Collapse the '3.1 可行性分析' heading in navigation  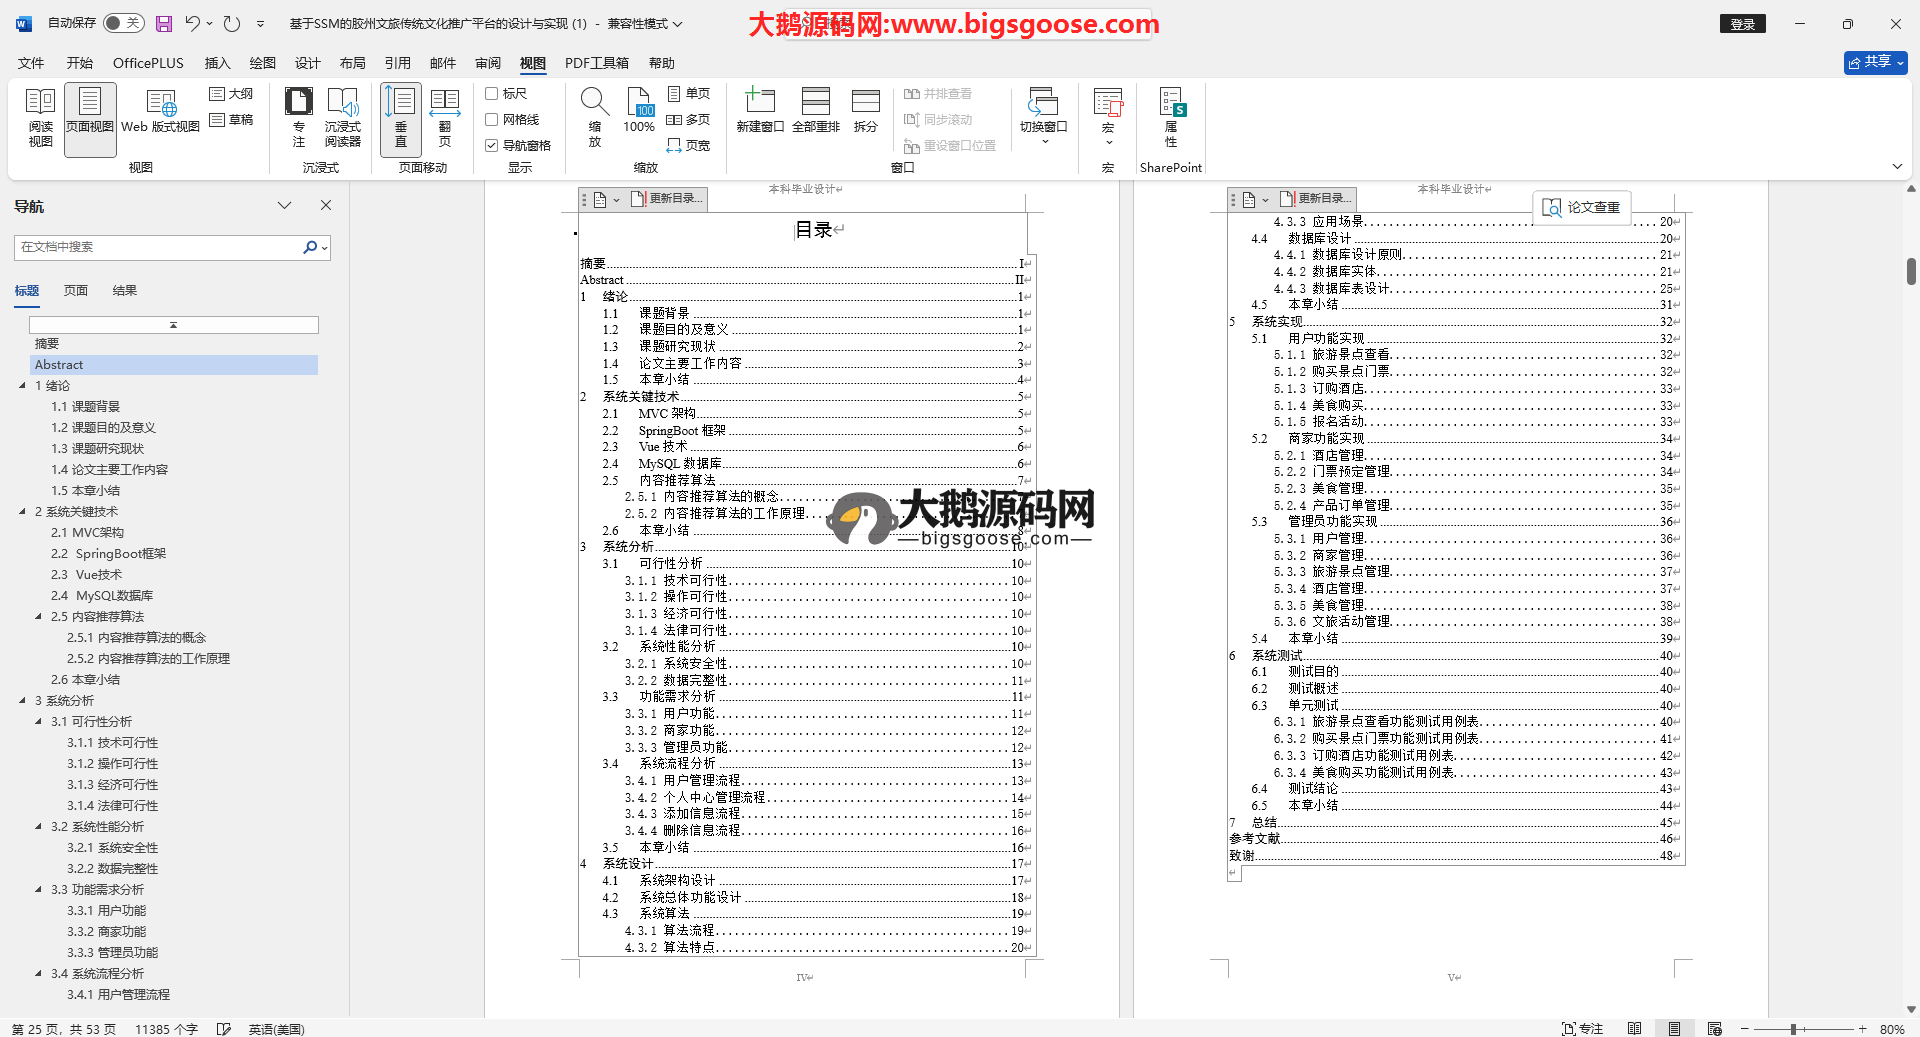tap(39, 722)
